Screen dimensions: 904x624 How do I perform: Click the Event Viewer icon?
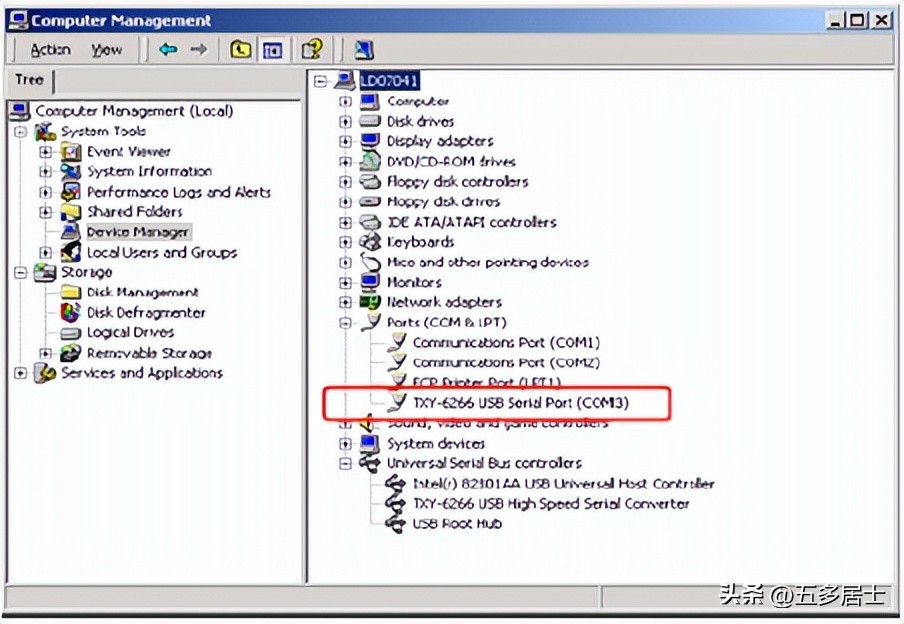click(x=71, y=152)
